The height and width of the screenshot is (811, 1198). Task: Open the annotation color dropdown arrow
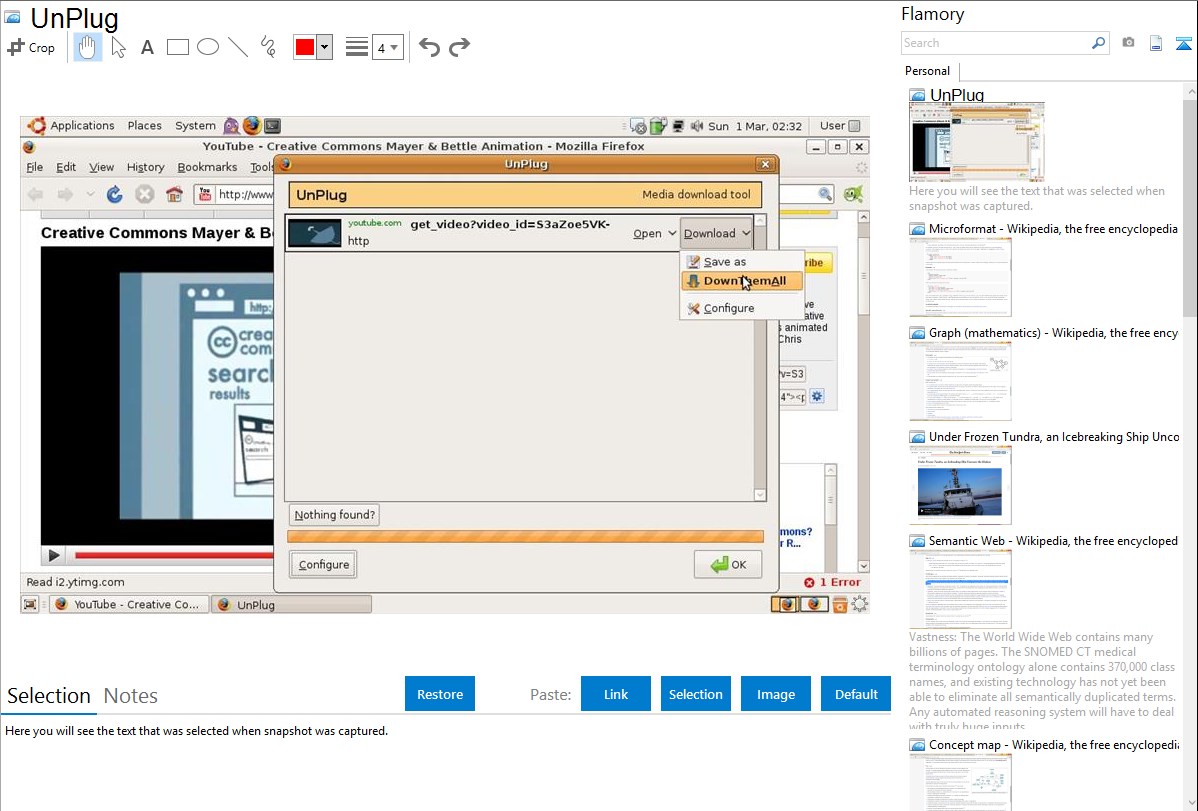click(x=325, y=47)
